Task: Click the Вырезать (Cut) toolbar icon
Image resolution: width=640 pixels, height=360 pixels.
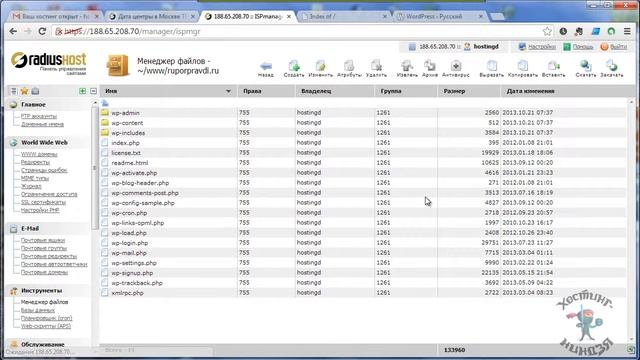Action: click(491, 69)
